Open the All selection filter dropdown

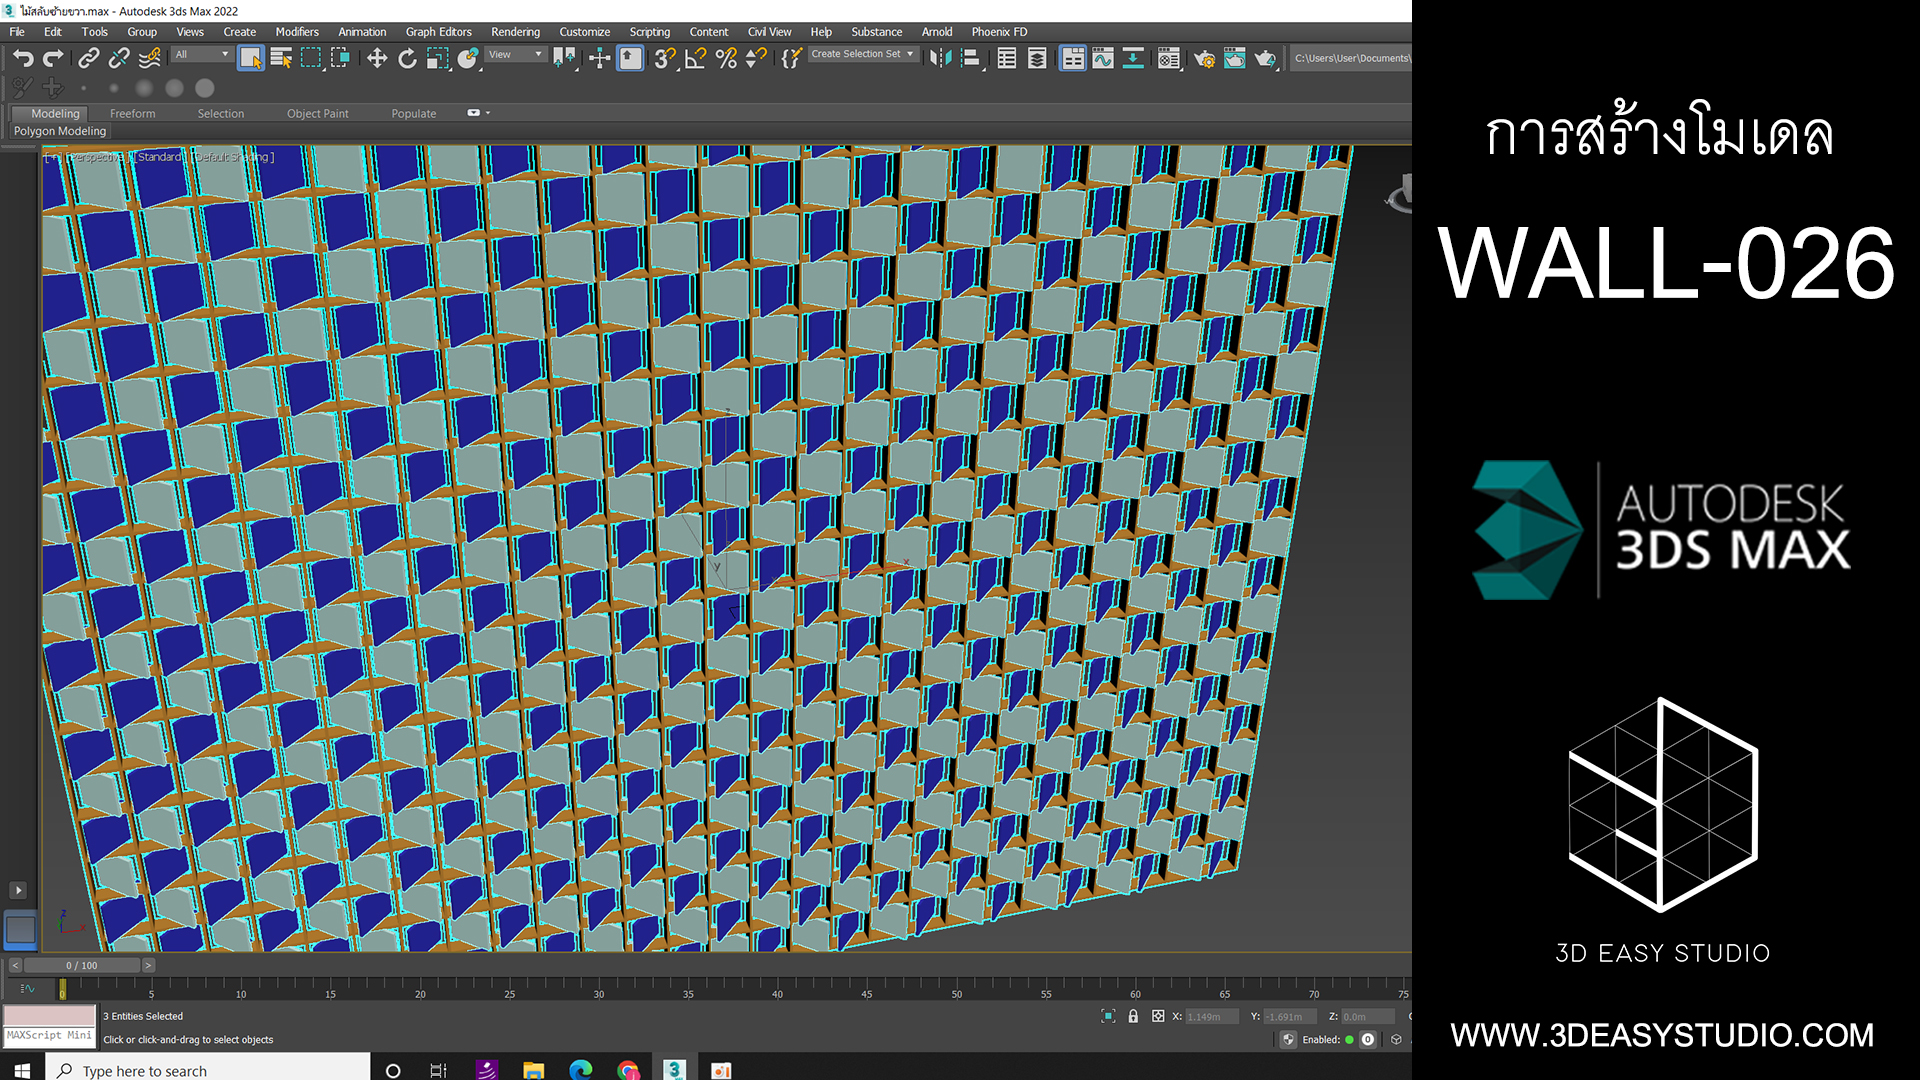pyautogui.click(x=202, y=55)
